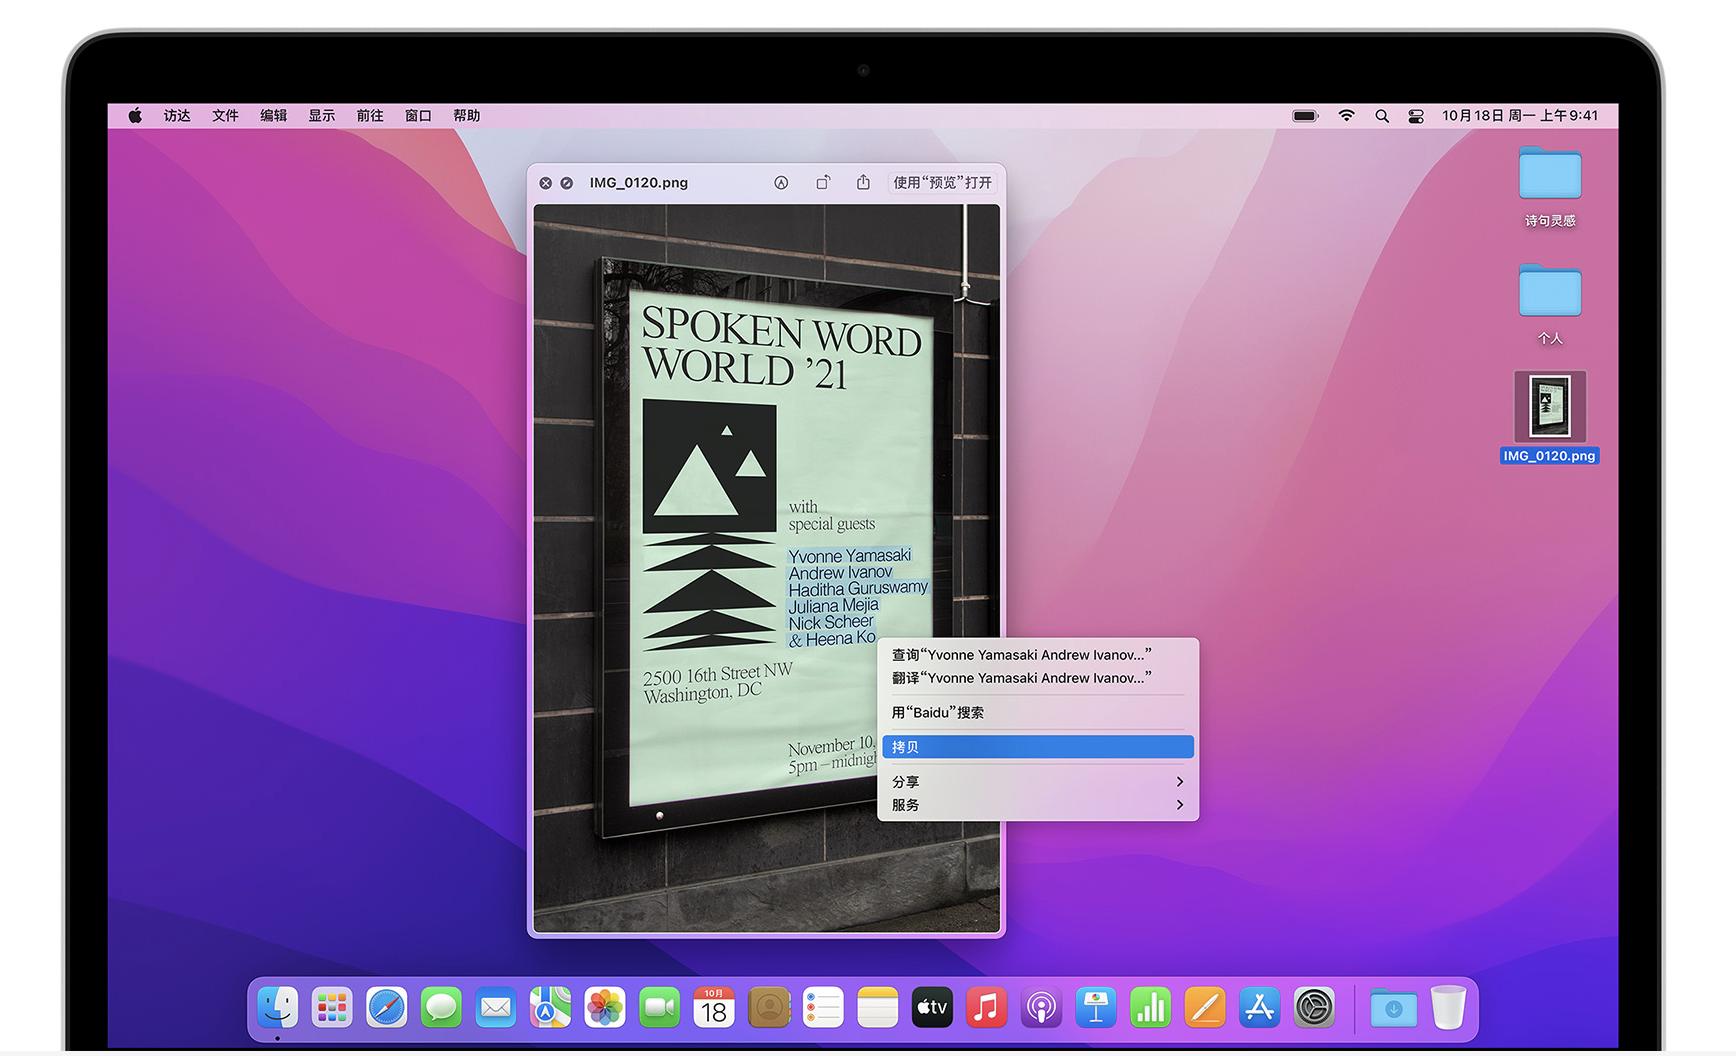Viewport: 1736px width, 1056px height.
Task: Expand the 服务 submenu
Action: (1037, 805)
